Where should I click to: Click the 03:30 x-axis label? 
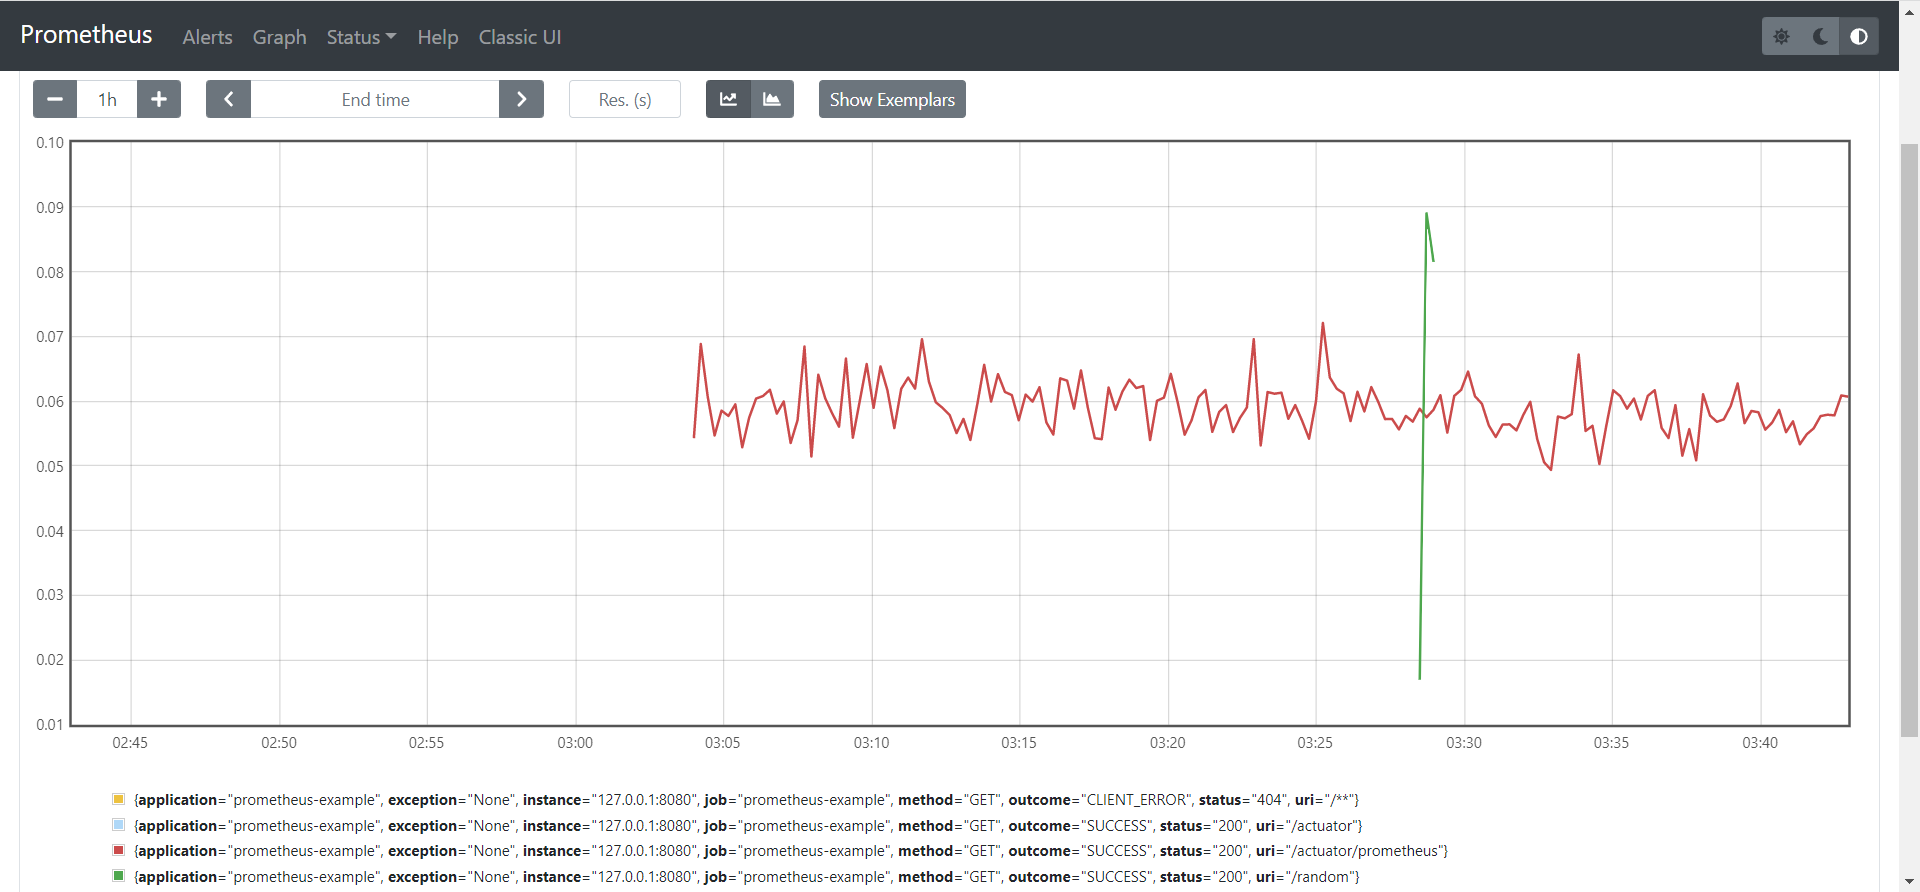pyautogui.click(x=1464, y=743)
